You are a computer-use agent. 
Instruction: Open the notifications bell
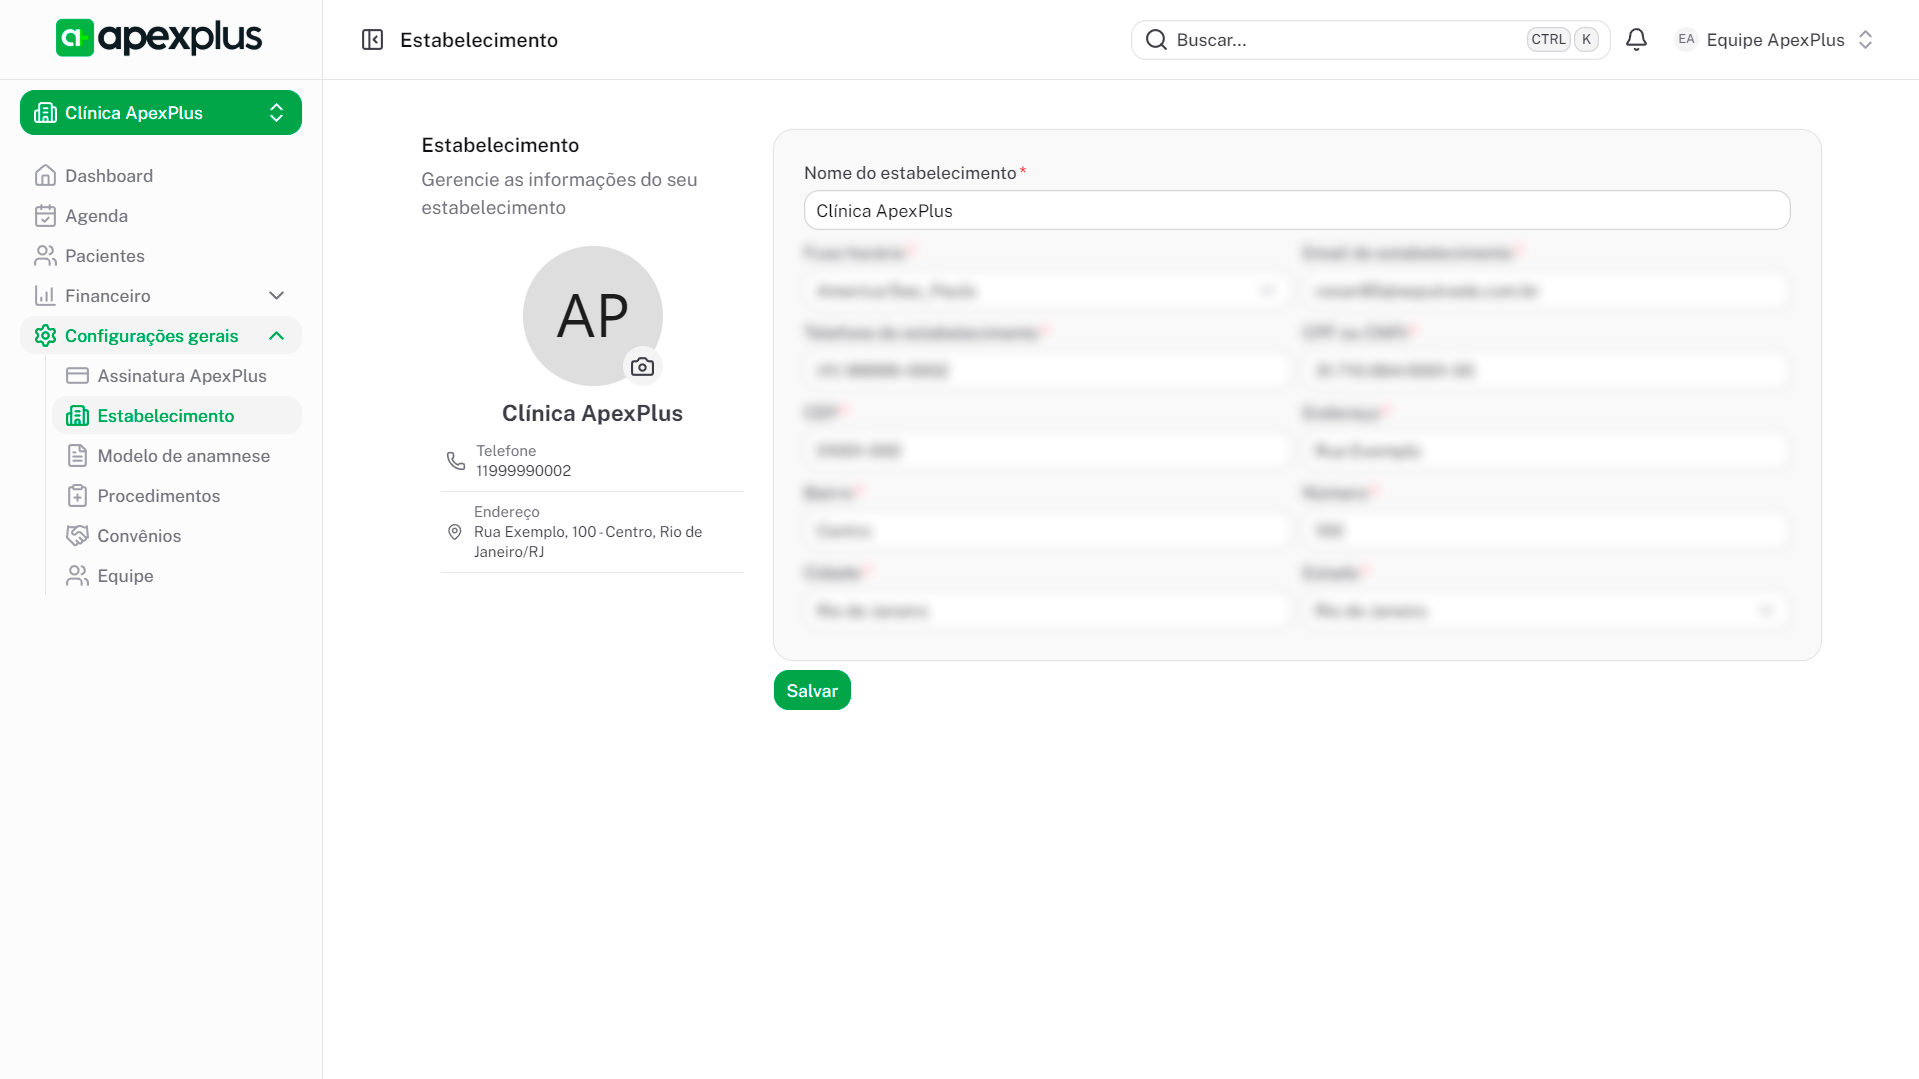click(1636, 40)
